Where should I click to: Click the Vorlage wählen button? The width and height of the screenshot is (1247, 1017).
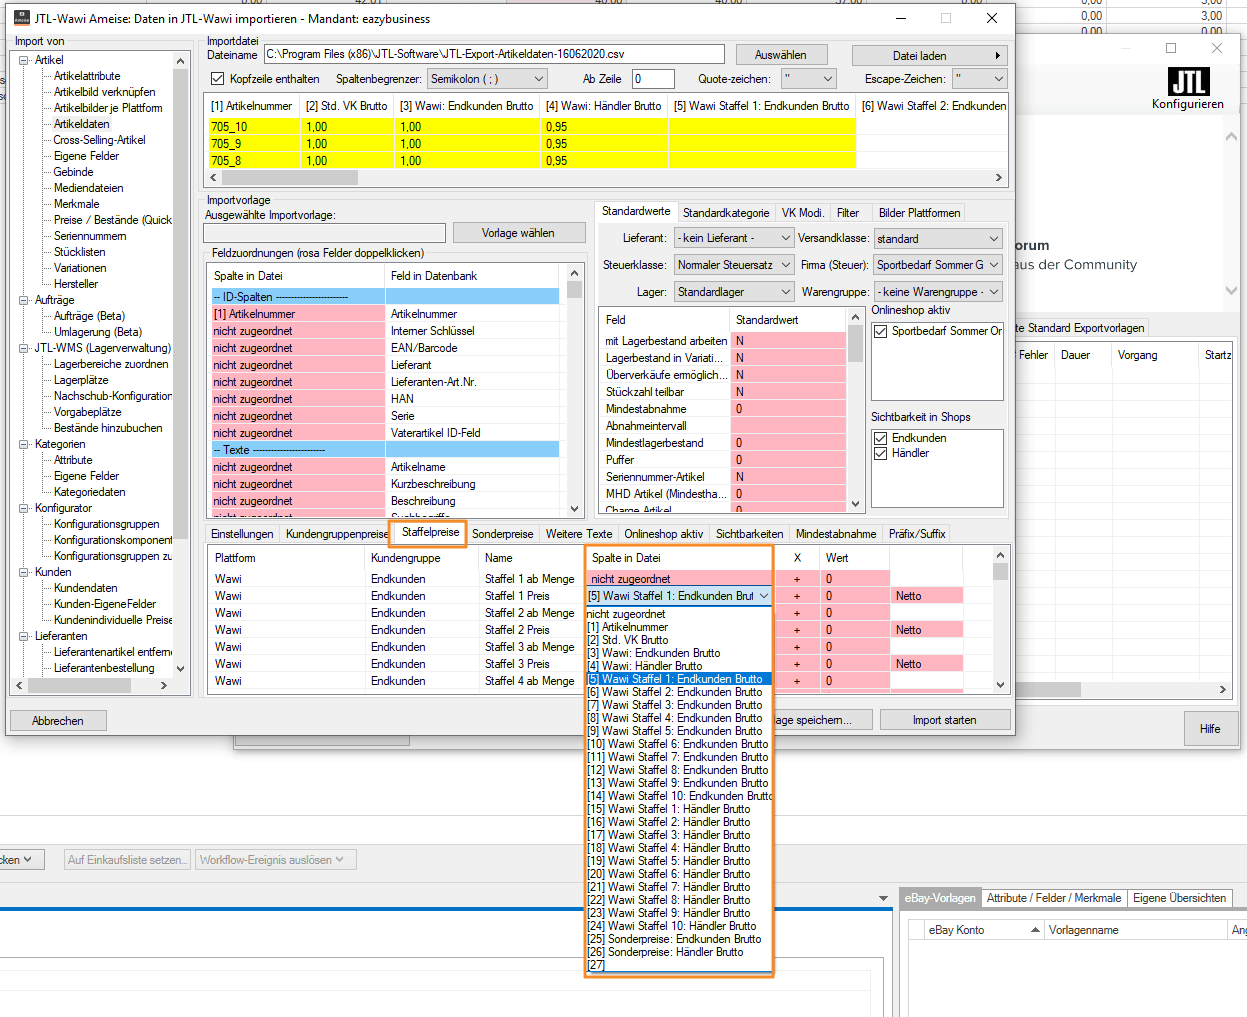coord(518,233)
